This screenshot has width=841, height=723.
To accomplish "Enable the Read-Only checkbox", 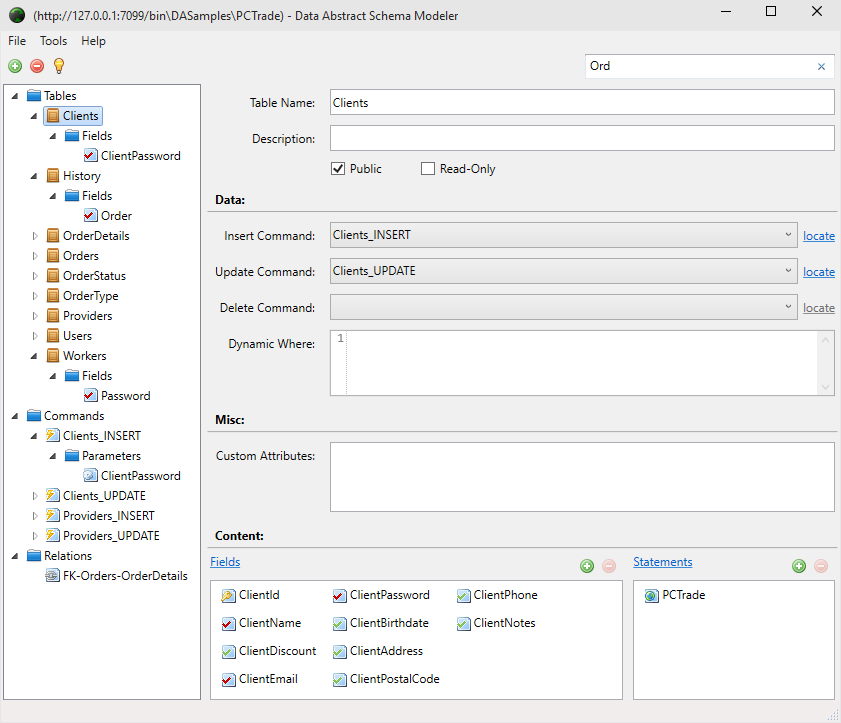I will (428, 169).
